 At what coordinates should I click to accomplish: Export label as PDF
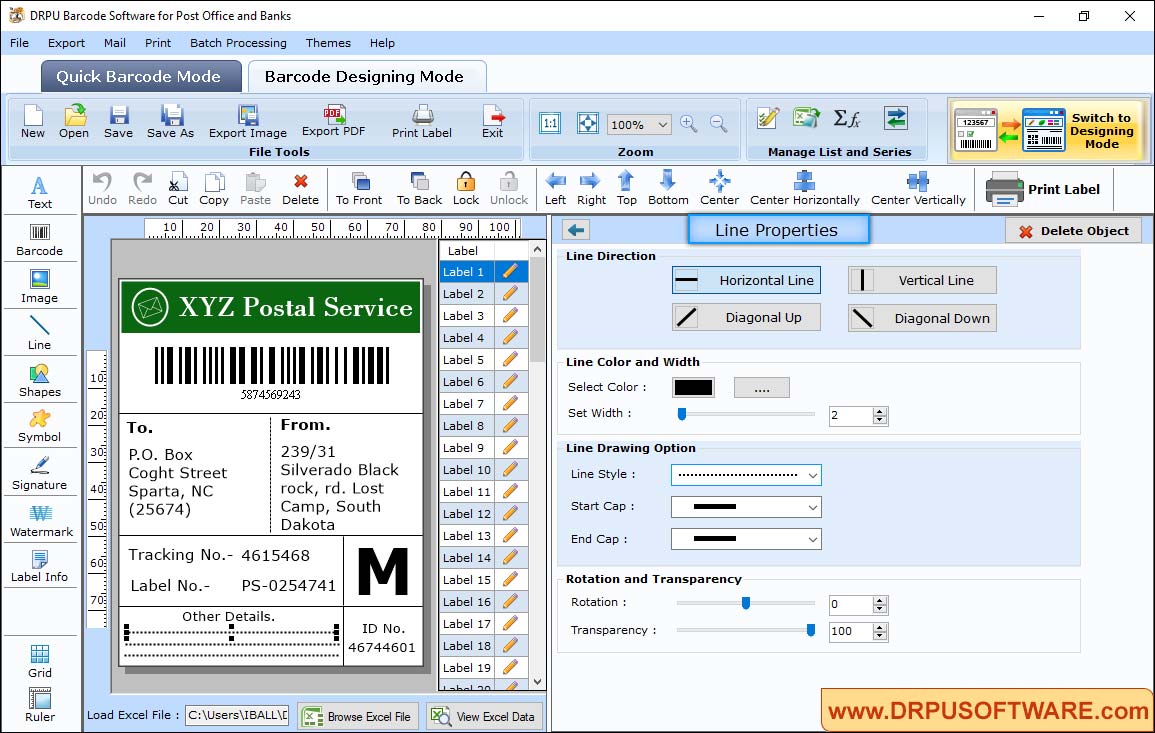point(334,121)
